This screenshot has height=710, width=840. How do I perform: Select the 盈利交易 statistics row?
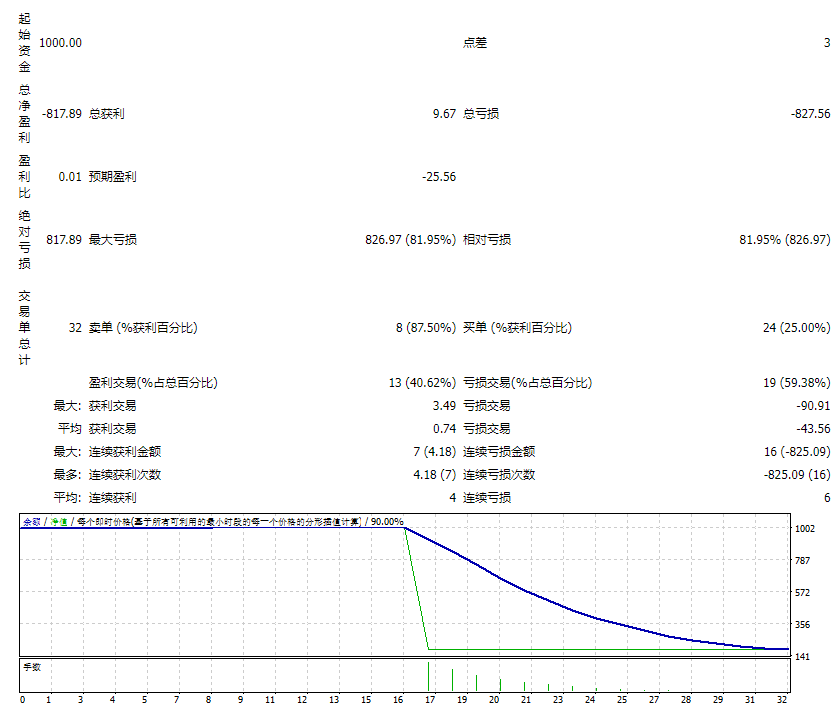tap(150, 382)
